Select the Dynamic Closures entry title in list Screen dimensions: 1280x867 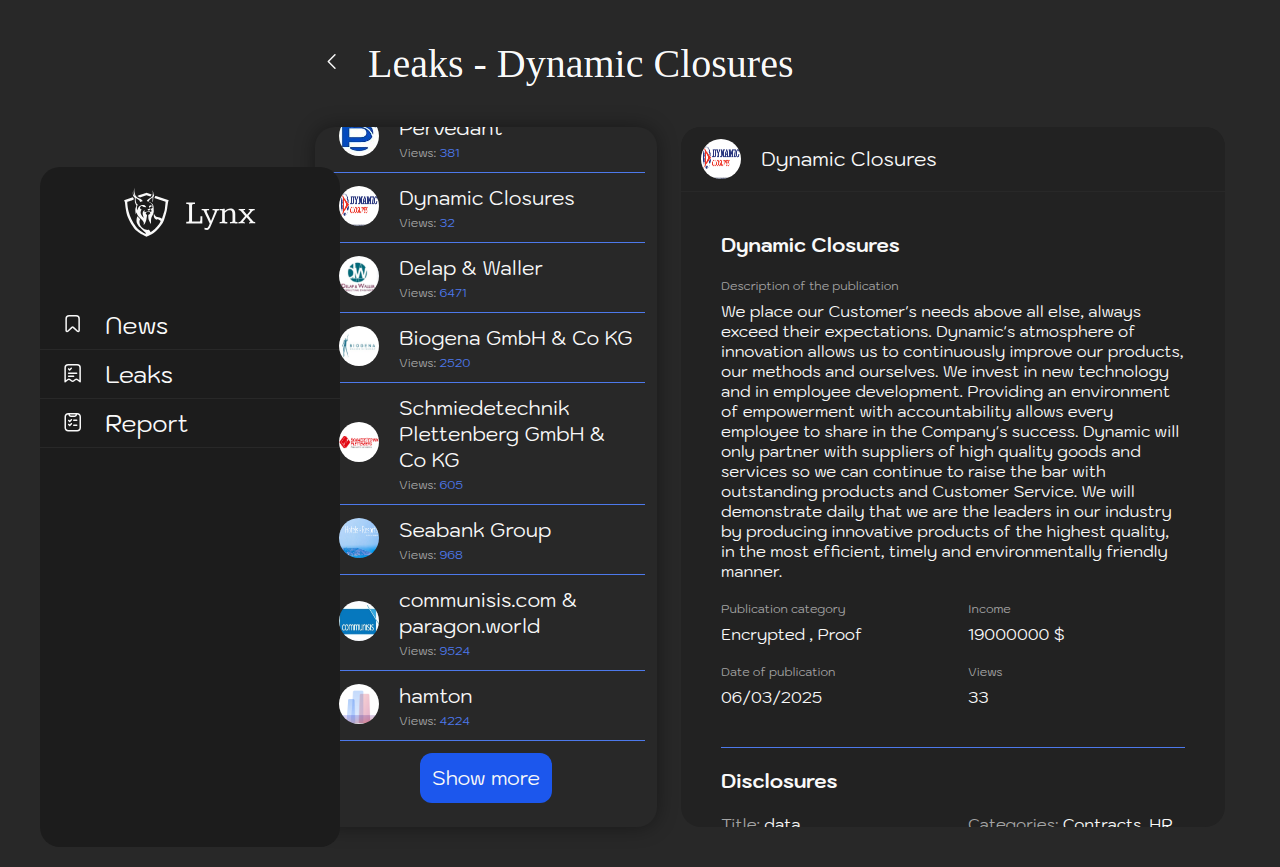tap(486, 198)
